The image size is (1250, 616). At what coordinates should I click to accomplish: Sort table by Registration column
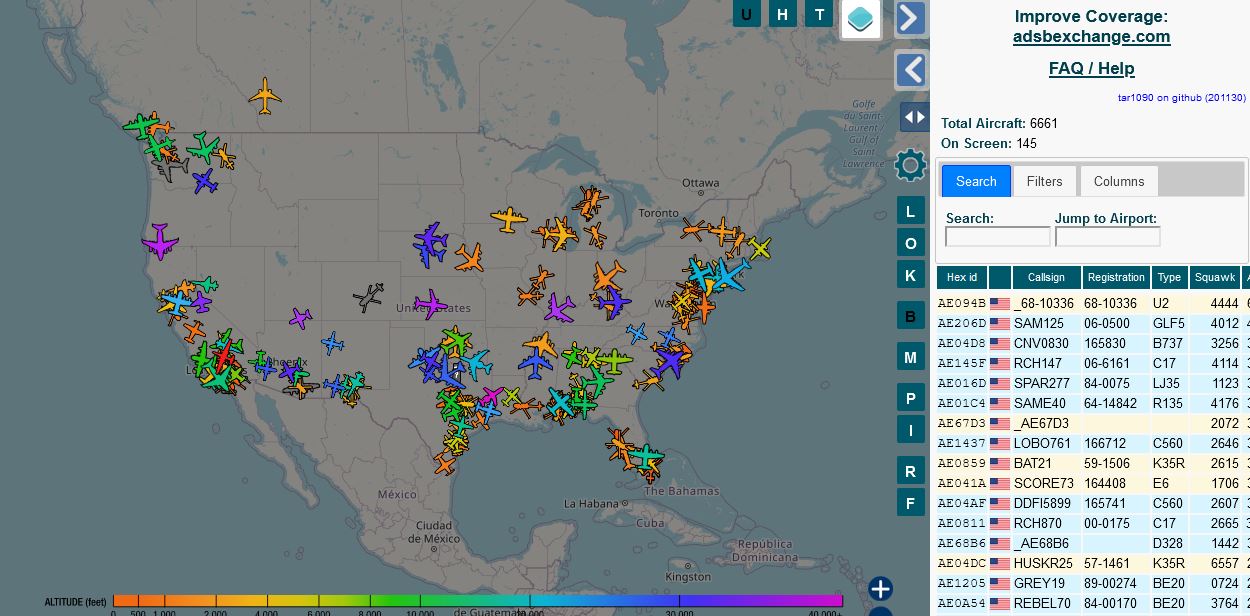coord(1116,277)
